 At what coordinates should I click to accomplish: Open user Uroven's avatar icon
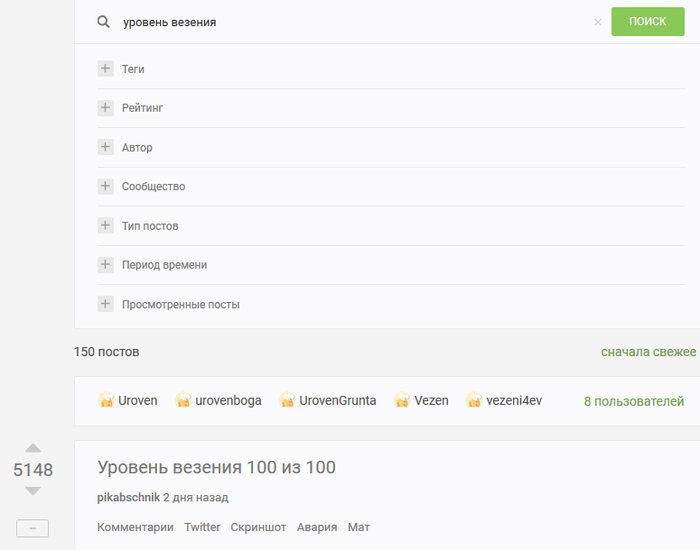(x=106, y=401)
